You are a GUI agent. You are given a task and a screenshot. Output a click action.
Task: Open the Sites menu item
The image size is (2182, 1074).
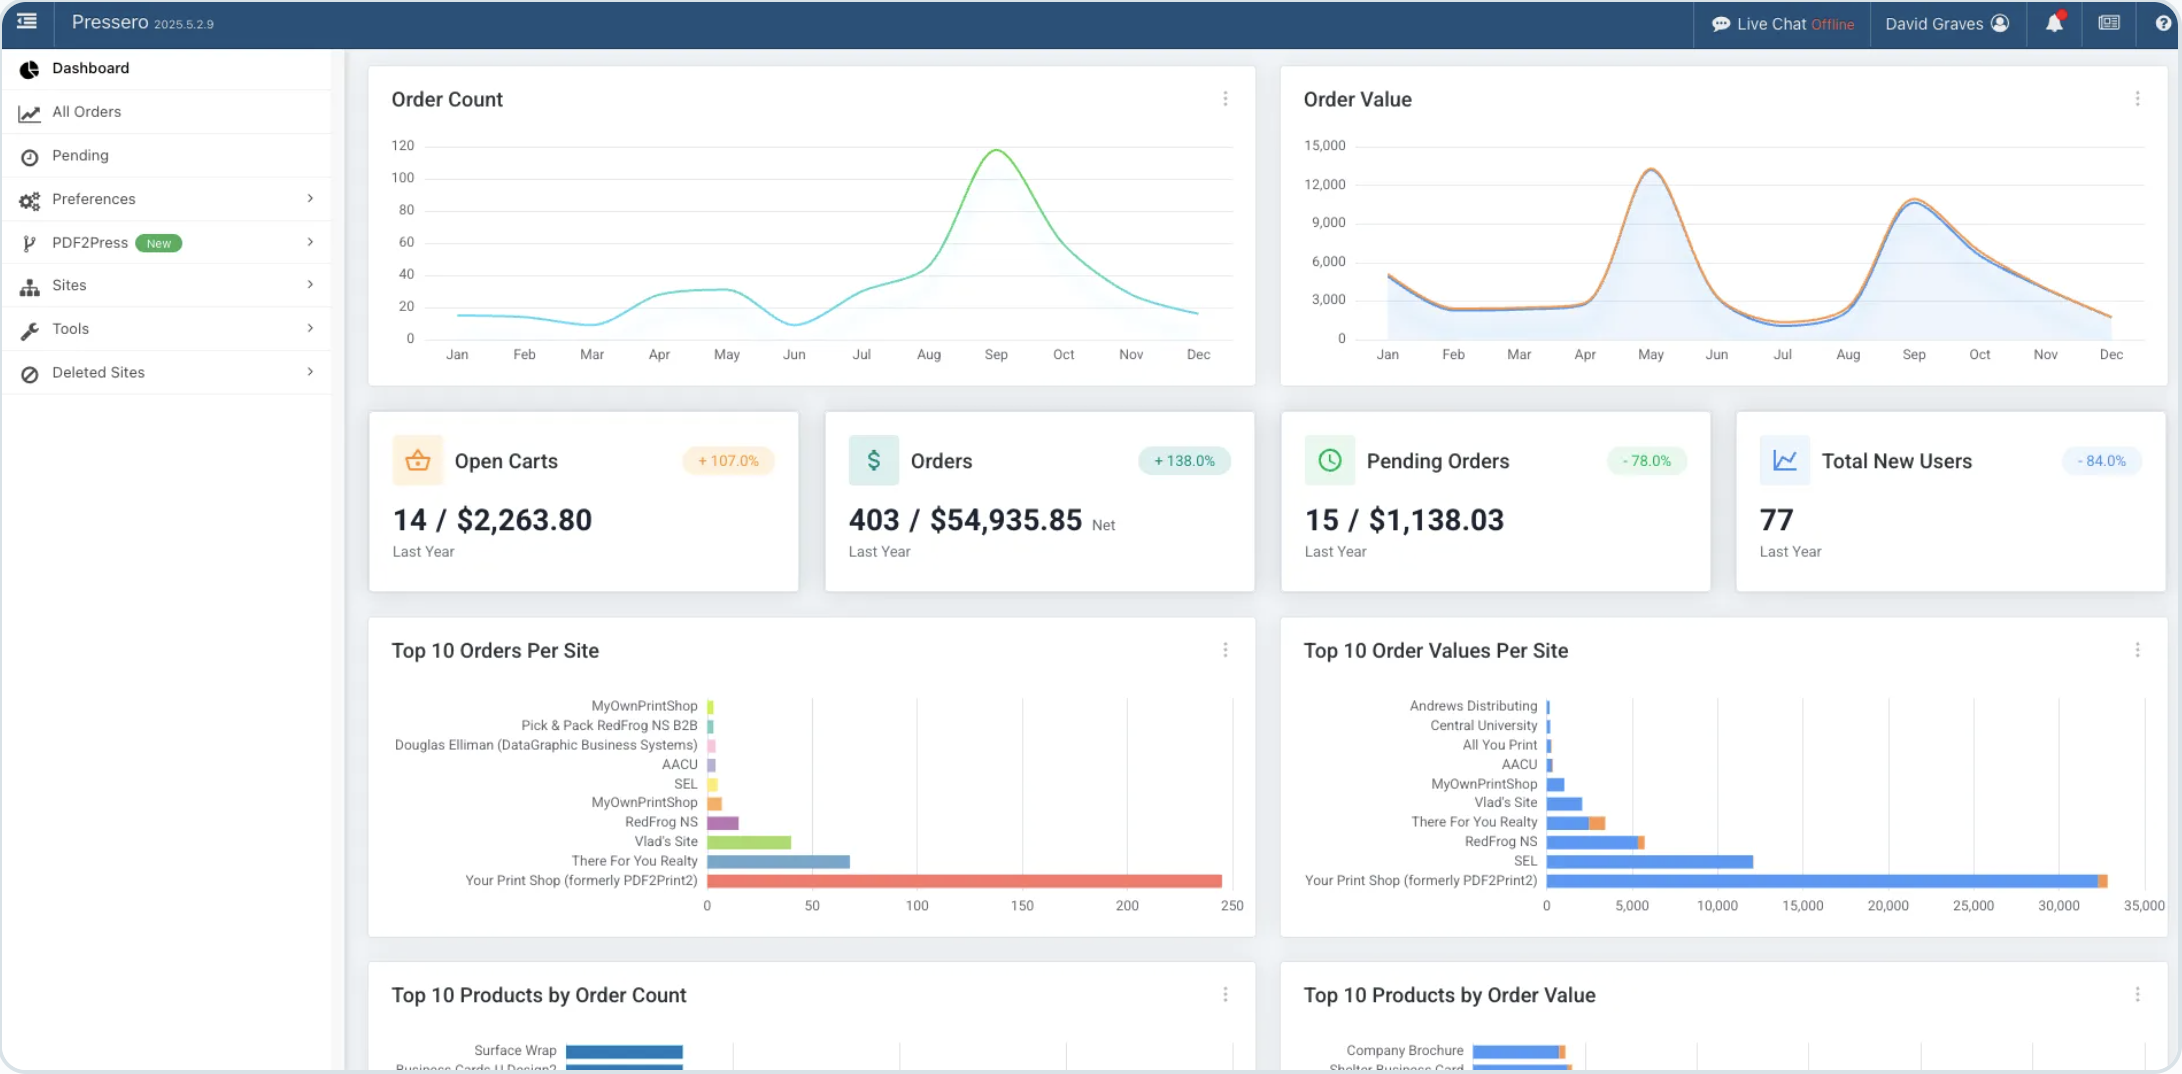167,285
